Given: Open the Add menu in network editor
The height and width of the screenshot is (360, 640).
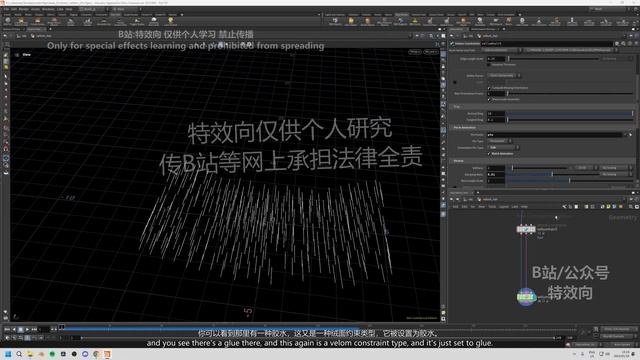Looking at the screenshot, I should click(456, 207).
